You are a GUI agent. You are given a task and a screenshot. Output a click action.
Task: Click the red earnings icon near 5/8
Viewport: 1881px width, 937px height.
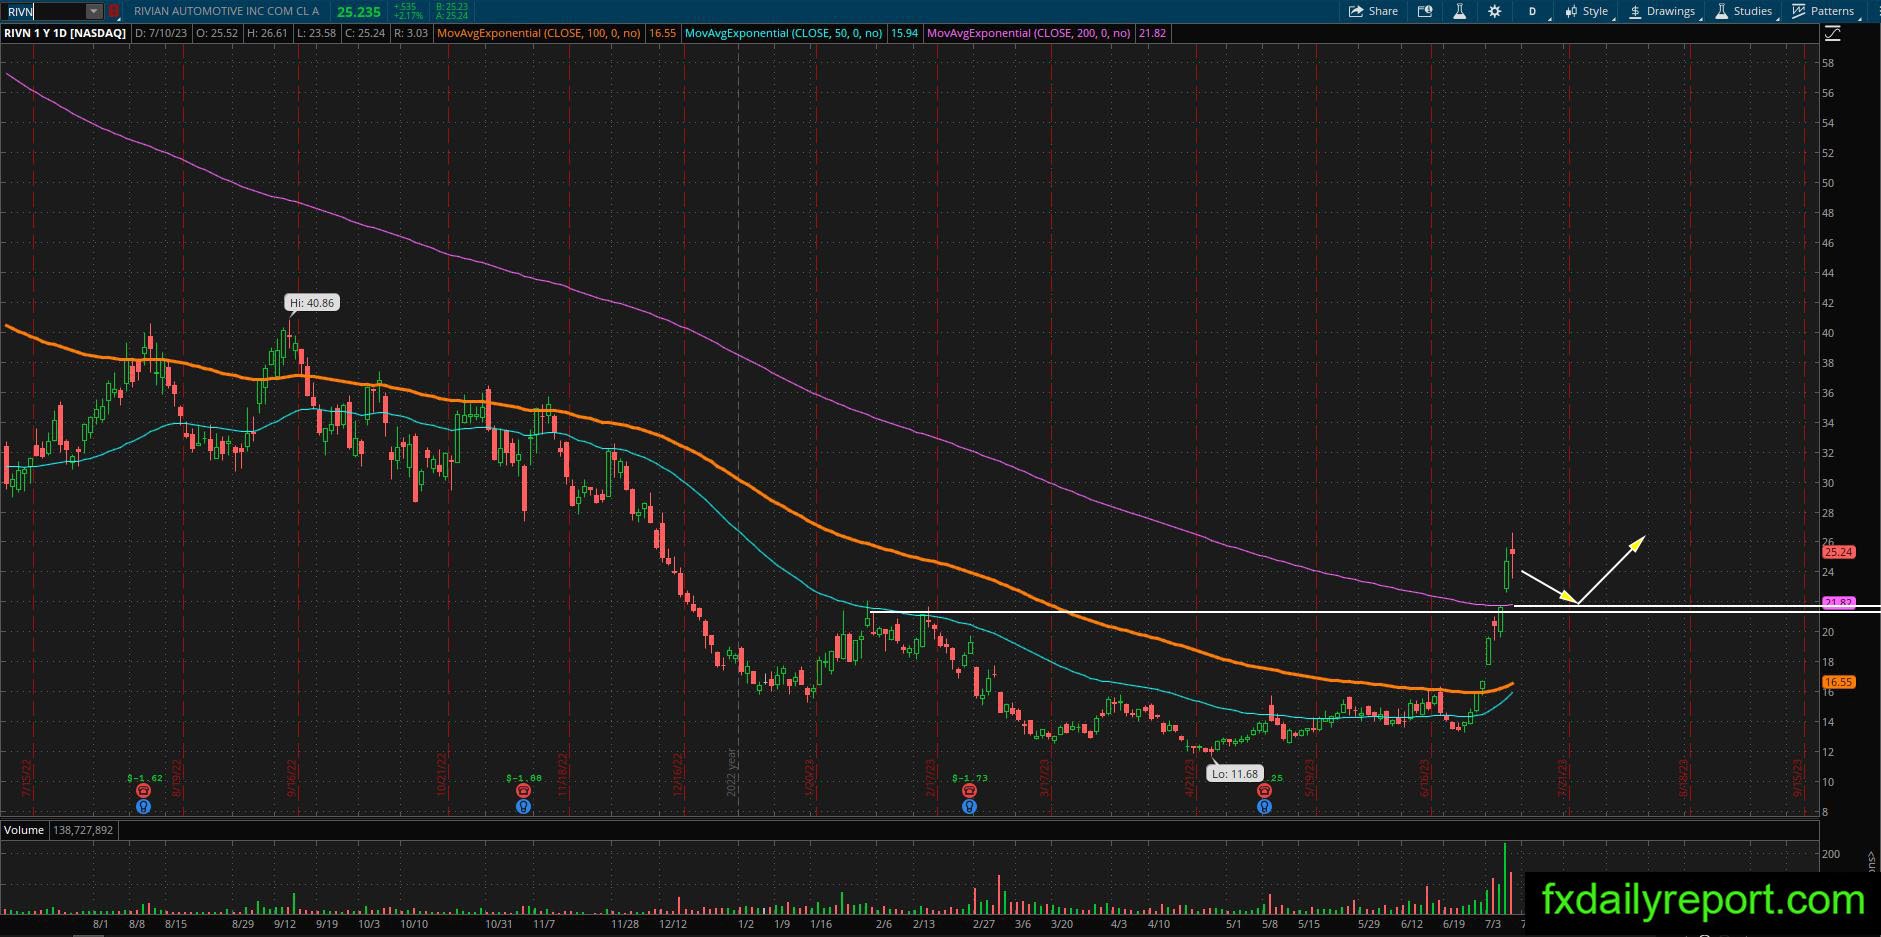pos(1264,791)
